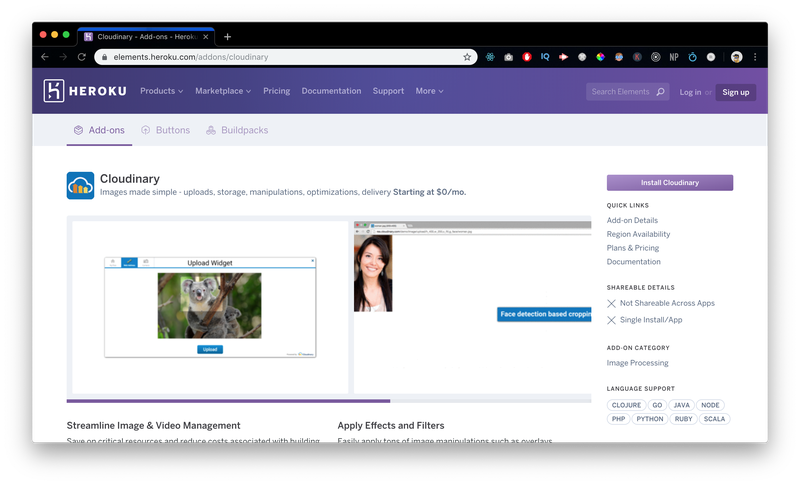Click the purple carousel scroll bar

[x=228, y=401]
